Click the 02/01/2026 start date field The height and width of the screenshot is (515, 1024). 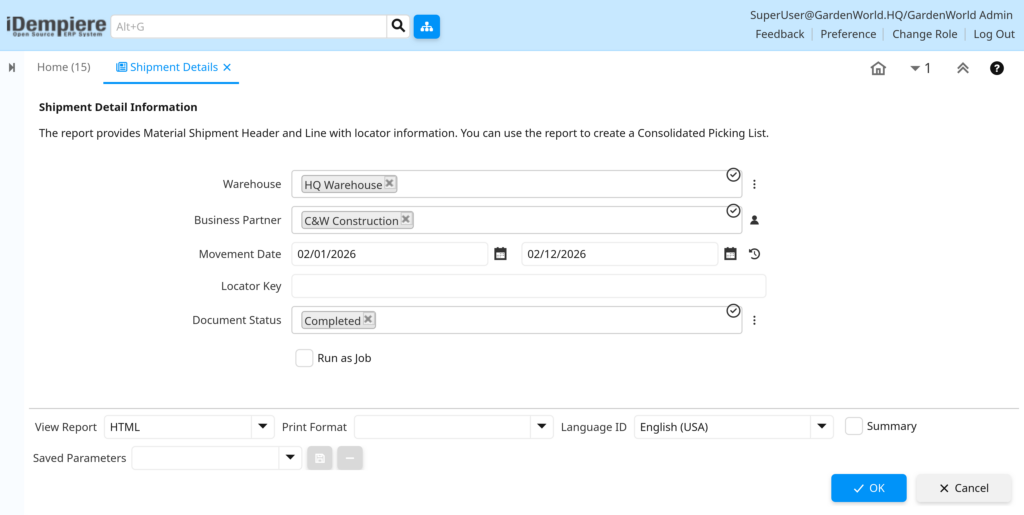point(389,254)
